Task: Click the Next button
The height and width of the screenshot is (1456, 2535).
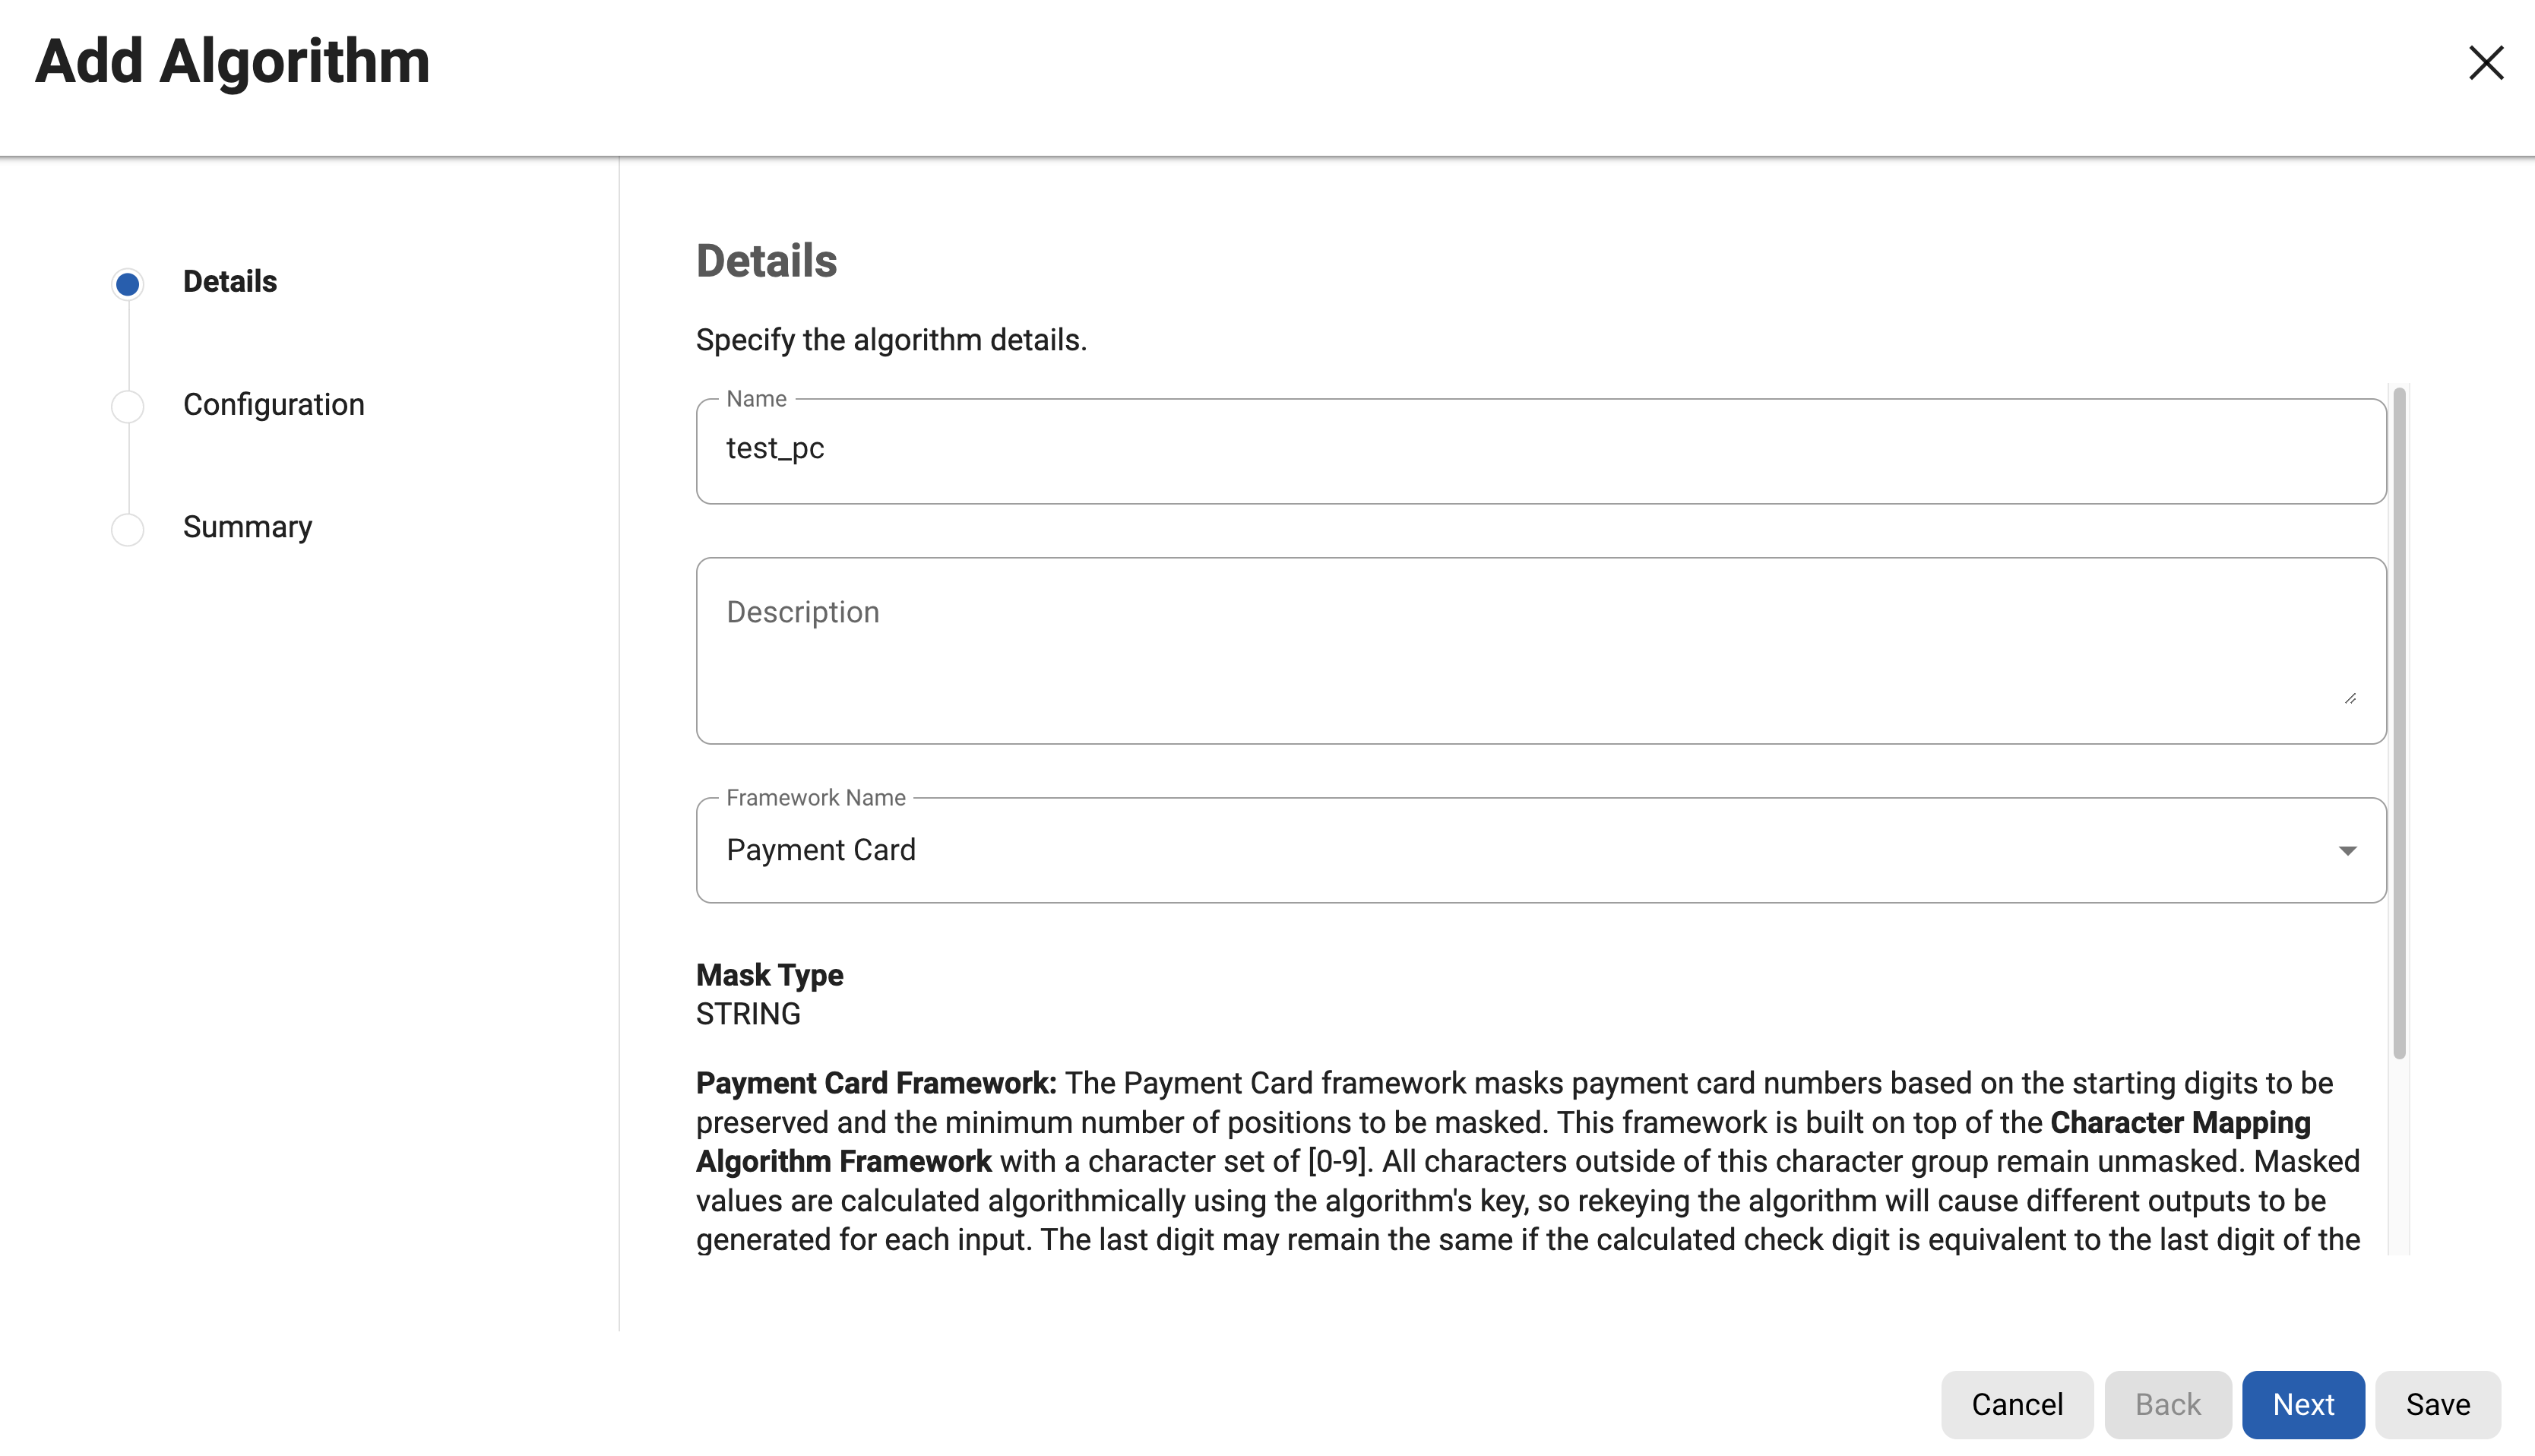Action: point(2303,1404)
